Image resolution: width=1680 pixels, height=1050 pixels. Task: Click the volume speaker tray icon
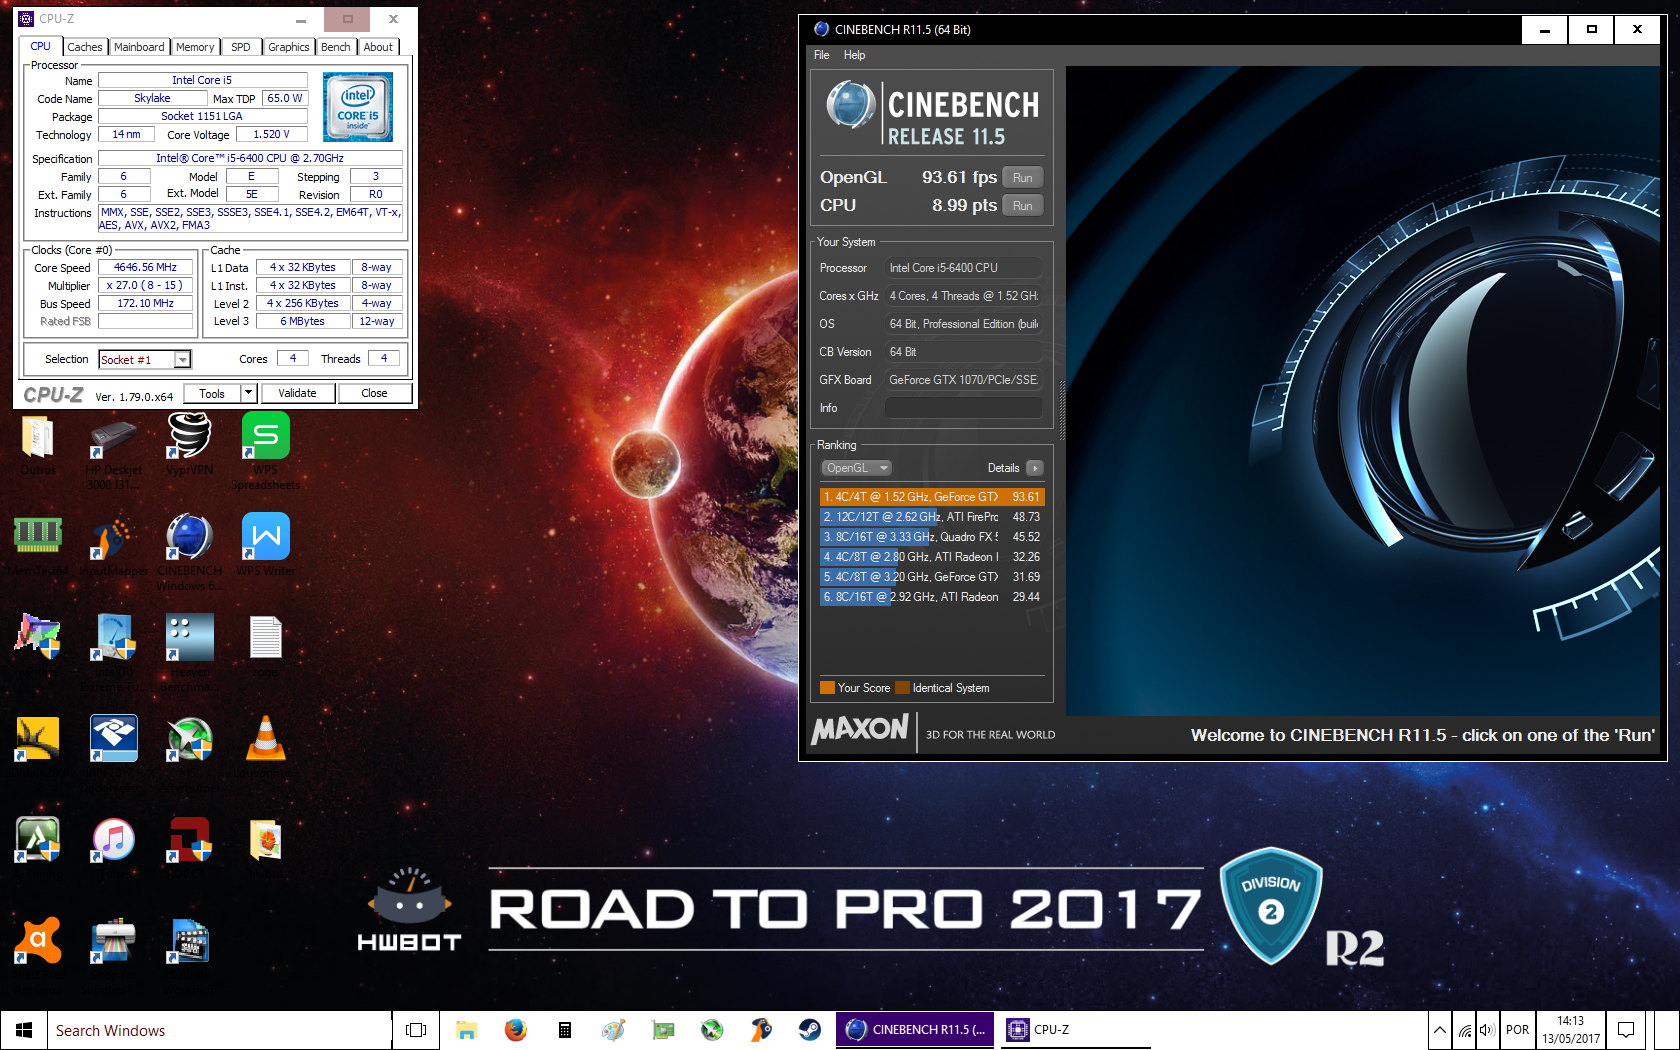(x=1487, y=1030)
